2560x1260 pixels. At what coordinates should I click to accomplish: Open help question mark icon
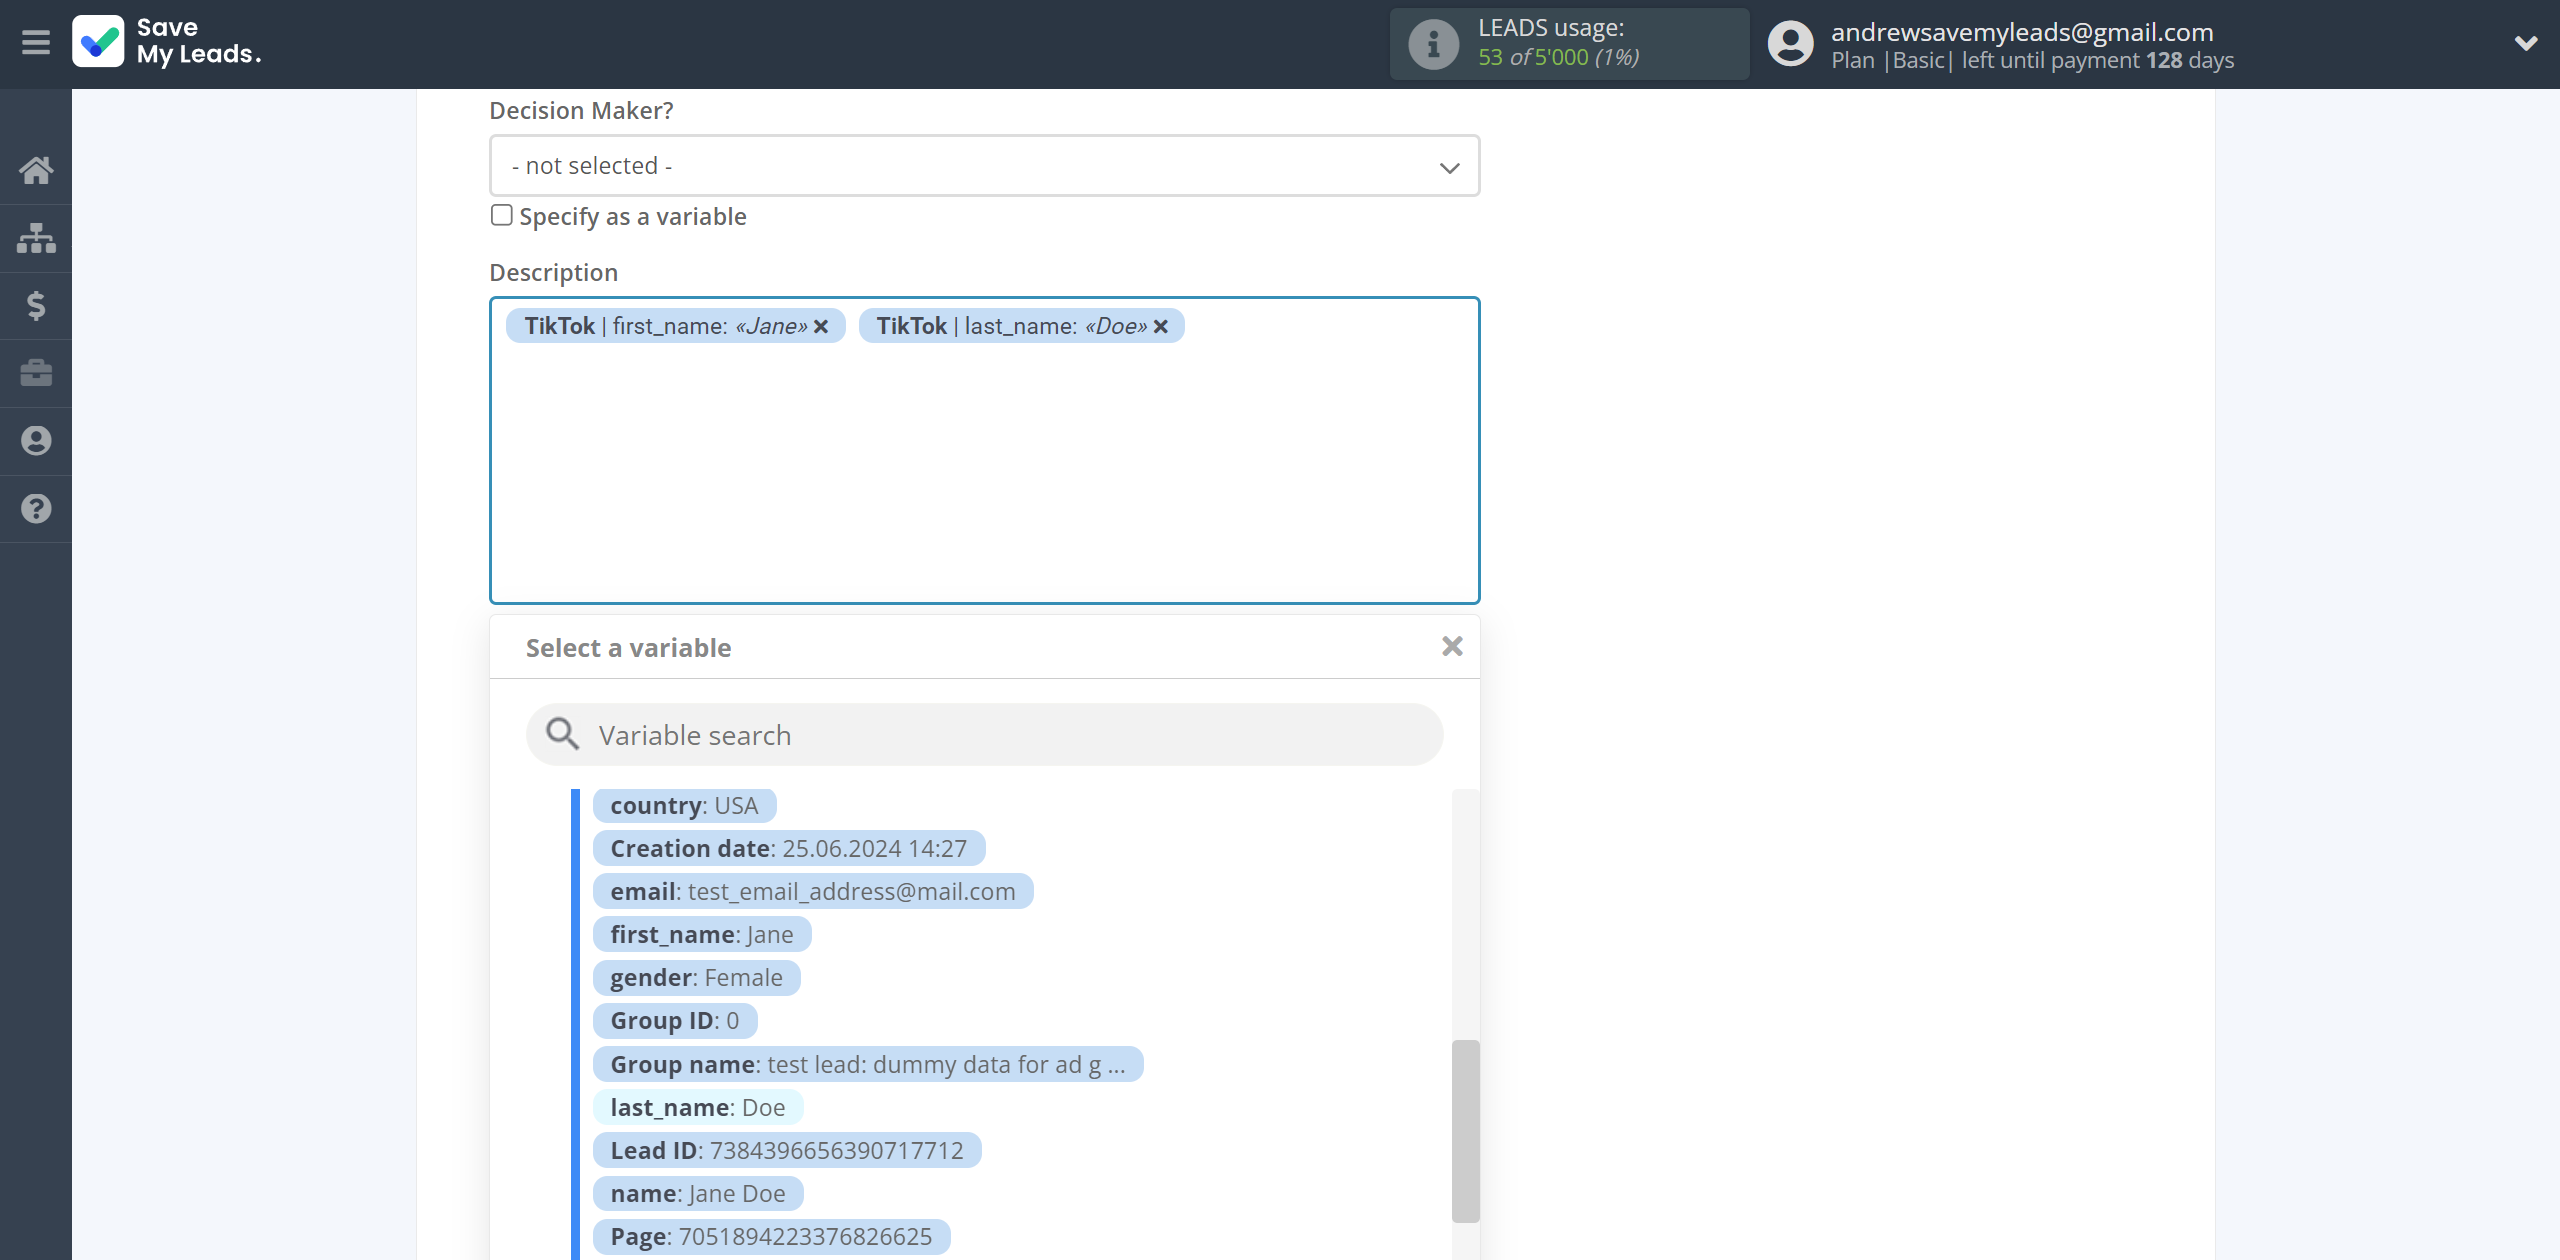pyautogui.click(x=36, y=509)
